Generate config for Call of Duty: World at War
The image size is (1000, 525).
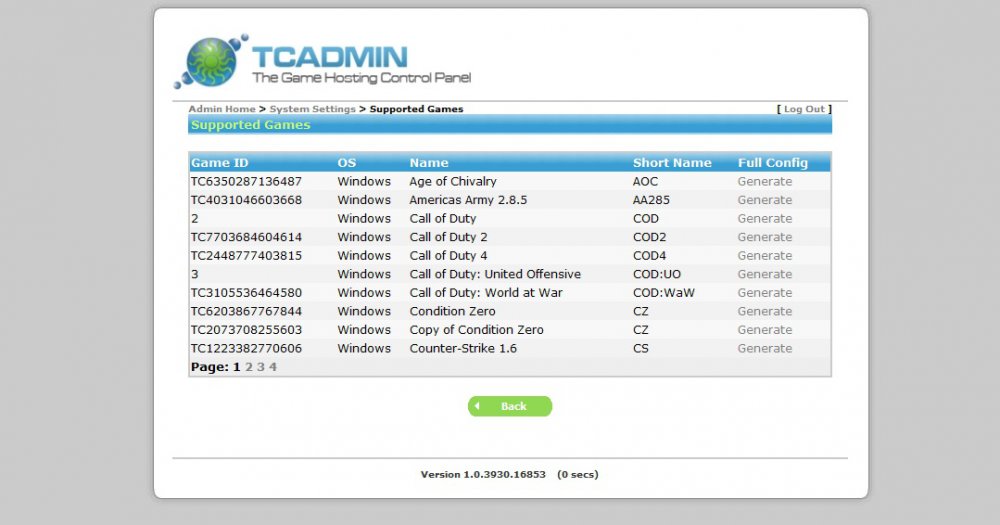pyautogui.click(x=764, y=293)
